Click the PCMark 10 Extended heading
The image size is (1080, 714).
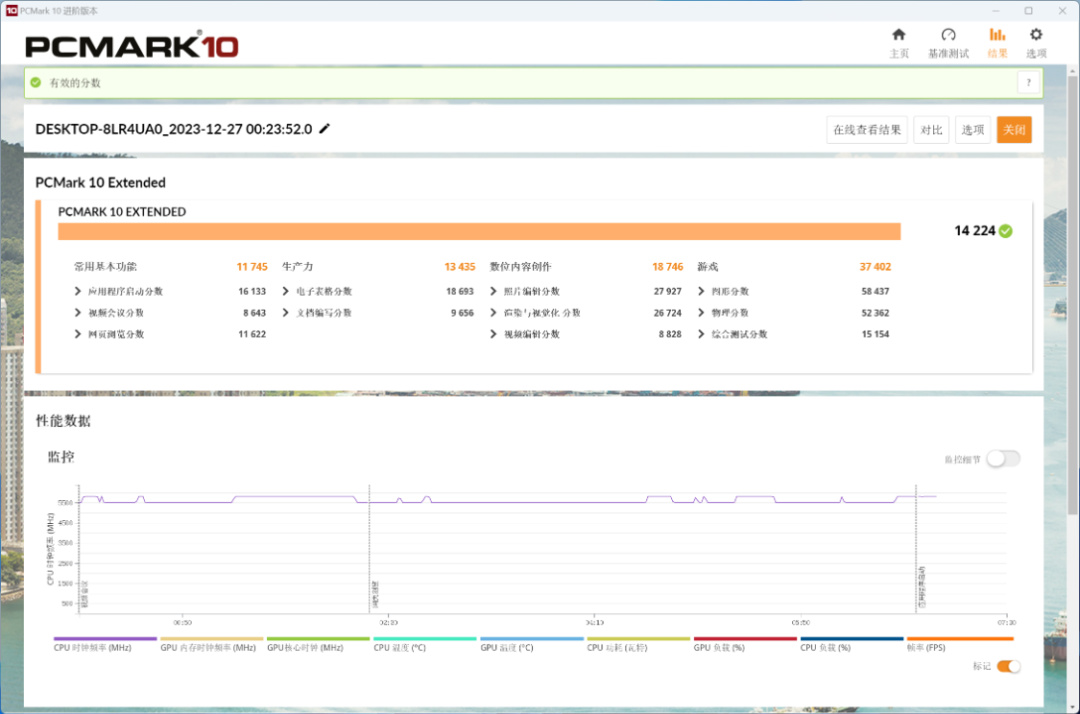click(101, 182)
